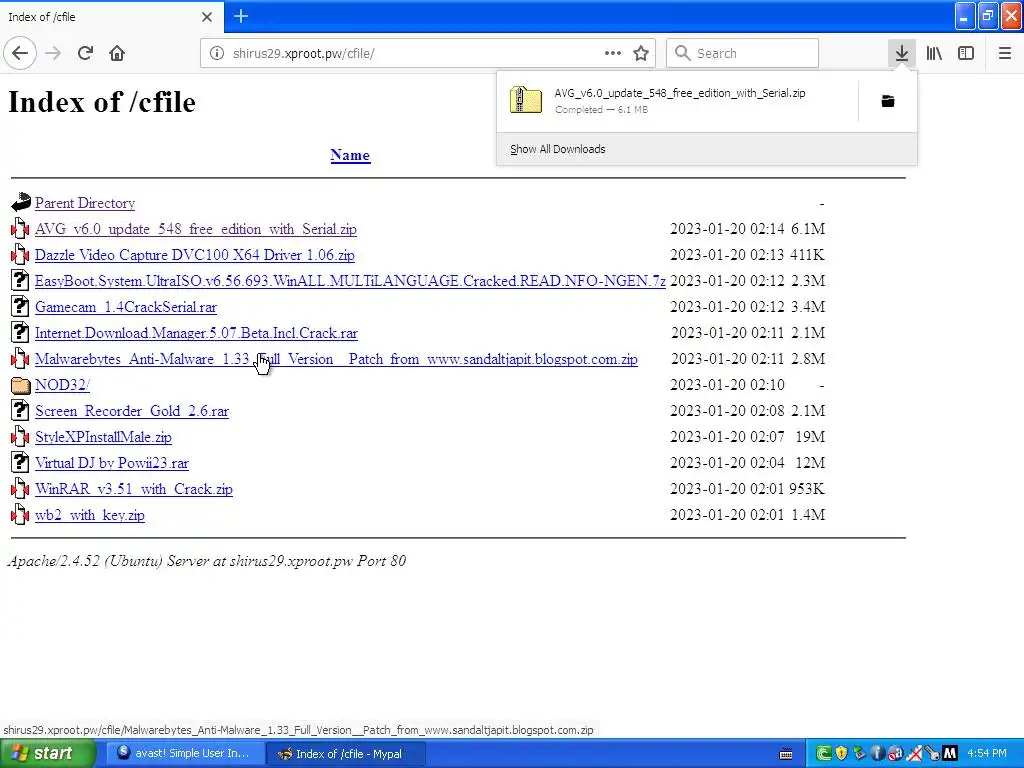The width and height of the screenshot is (1024, 768).
Task: Click the forward navigation arrow
Action: pos(53,53)
